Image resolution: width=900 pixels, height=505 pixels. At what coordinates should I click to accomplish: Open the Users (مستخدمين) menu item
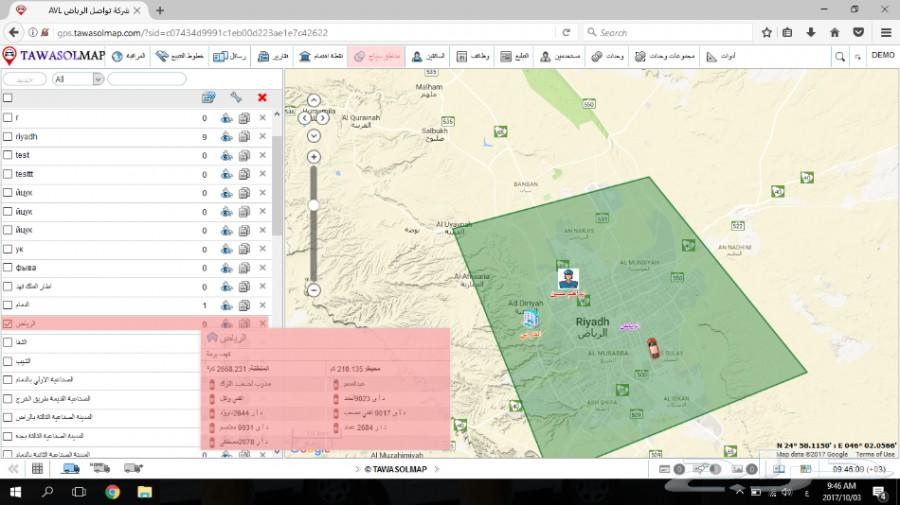point(560,56)
